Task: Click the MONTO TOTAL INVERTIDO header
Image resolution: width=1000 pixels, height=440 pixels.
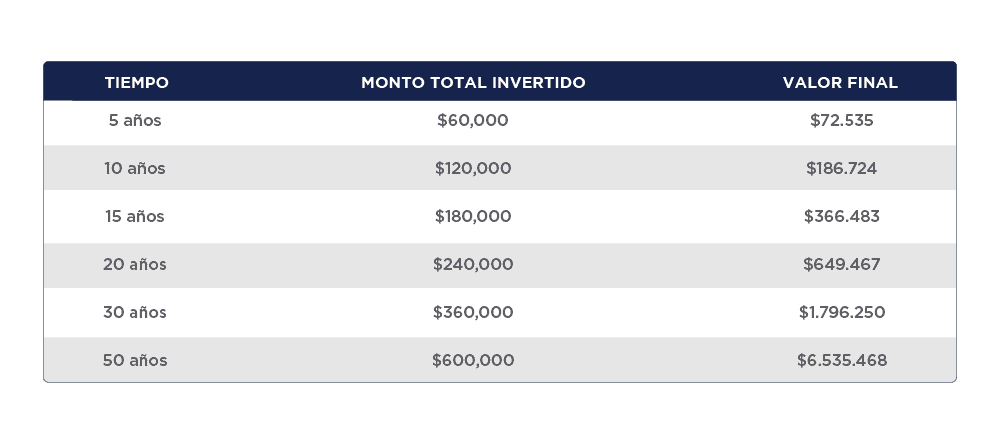Action: [x=473, y=83]
